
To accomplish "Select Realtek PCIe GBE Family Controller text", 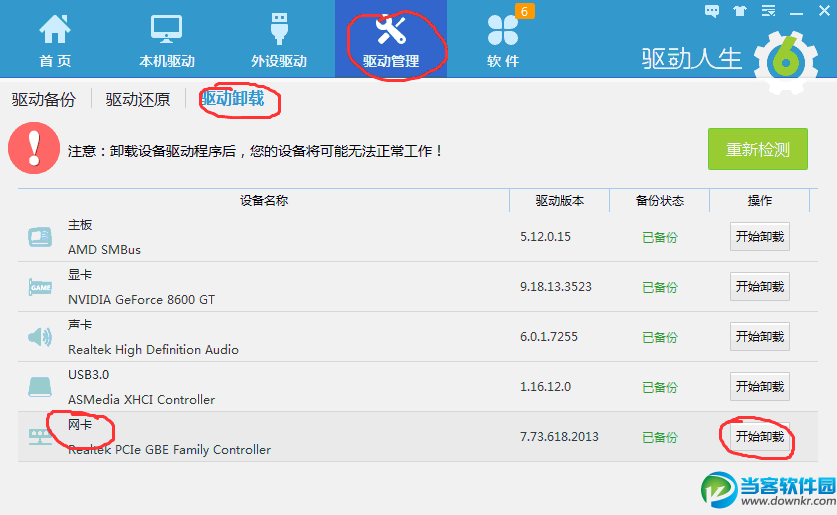I will click(169, 450).
